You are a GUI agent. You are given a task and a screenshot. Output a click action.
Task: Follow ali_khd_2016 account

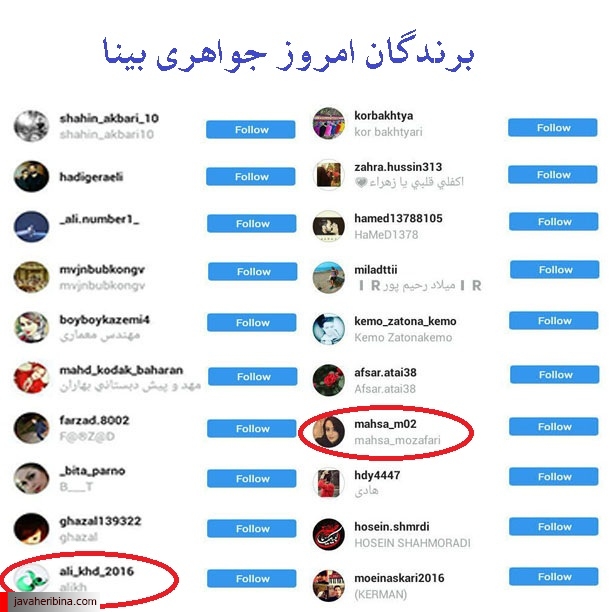pyautogui.click(x=251, y=578)
